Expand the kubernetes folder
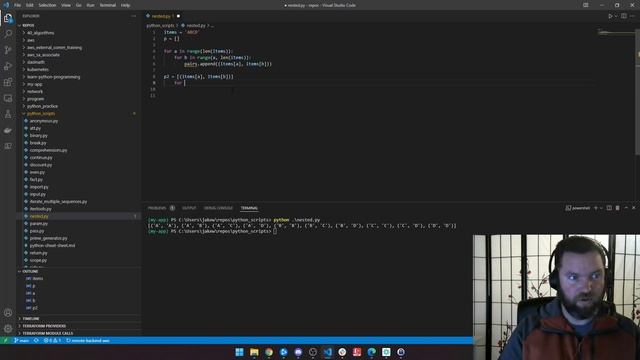This screenshot has width=640, height=360. click(x=38, y=69)
